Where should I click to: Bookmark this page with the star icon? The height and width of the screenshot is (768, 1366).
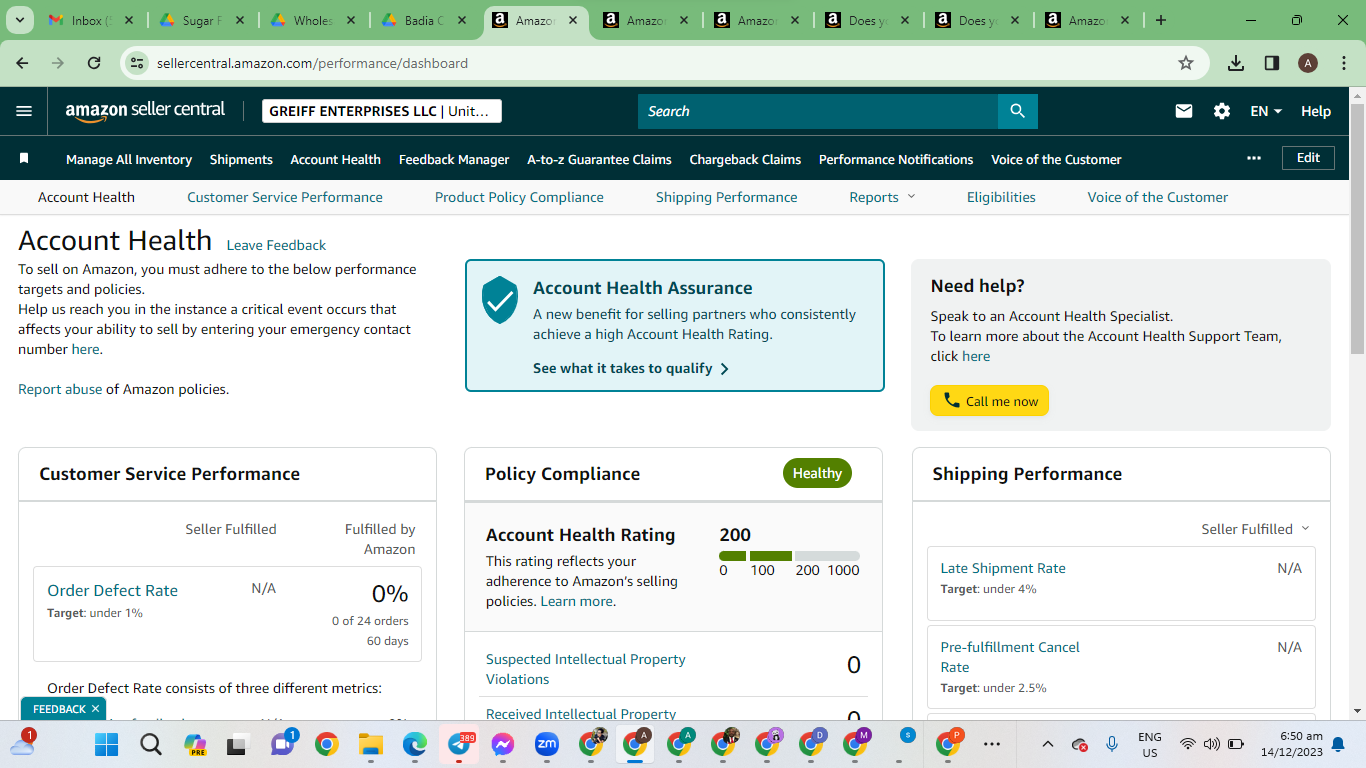coord(1186,63)
